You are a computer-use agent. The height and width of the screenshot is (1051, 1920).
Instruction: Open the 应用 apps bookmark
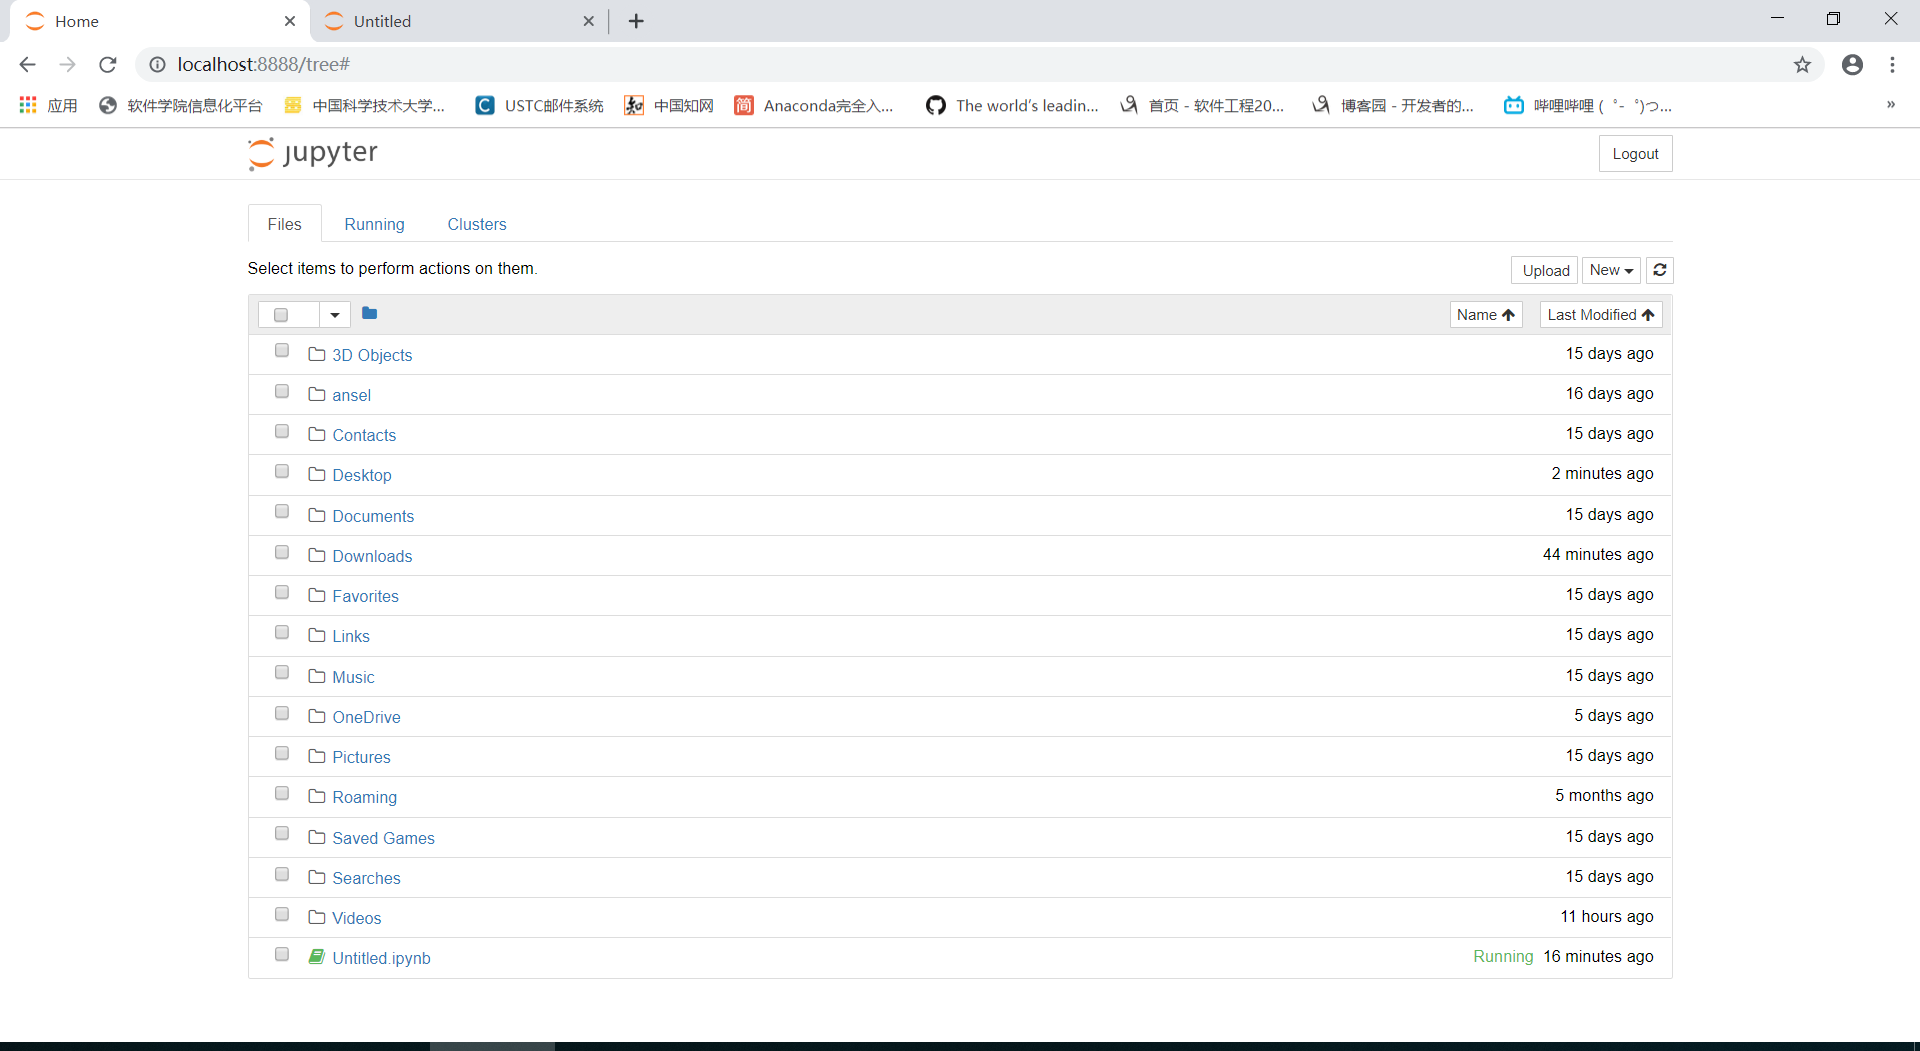tap(48, 105)
